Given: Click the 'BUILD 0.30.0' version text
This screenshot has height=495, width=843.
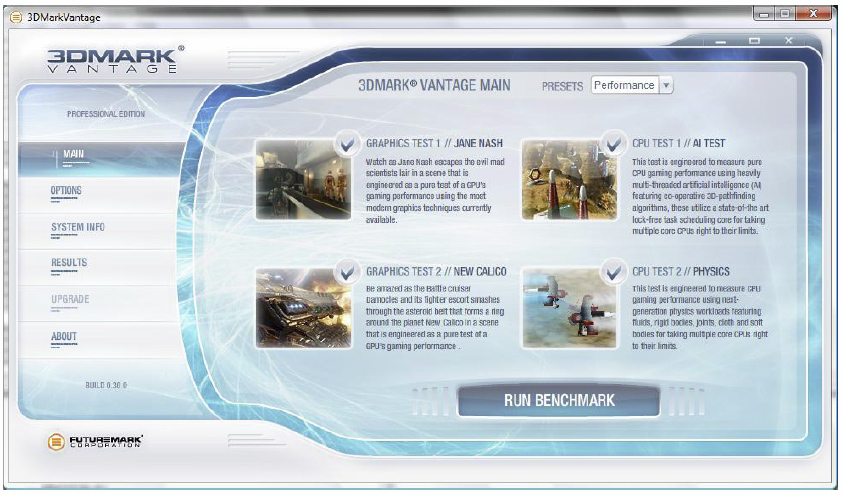Looking at the screenshot, I should click(106, 385).
